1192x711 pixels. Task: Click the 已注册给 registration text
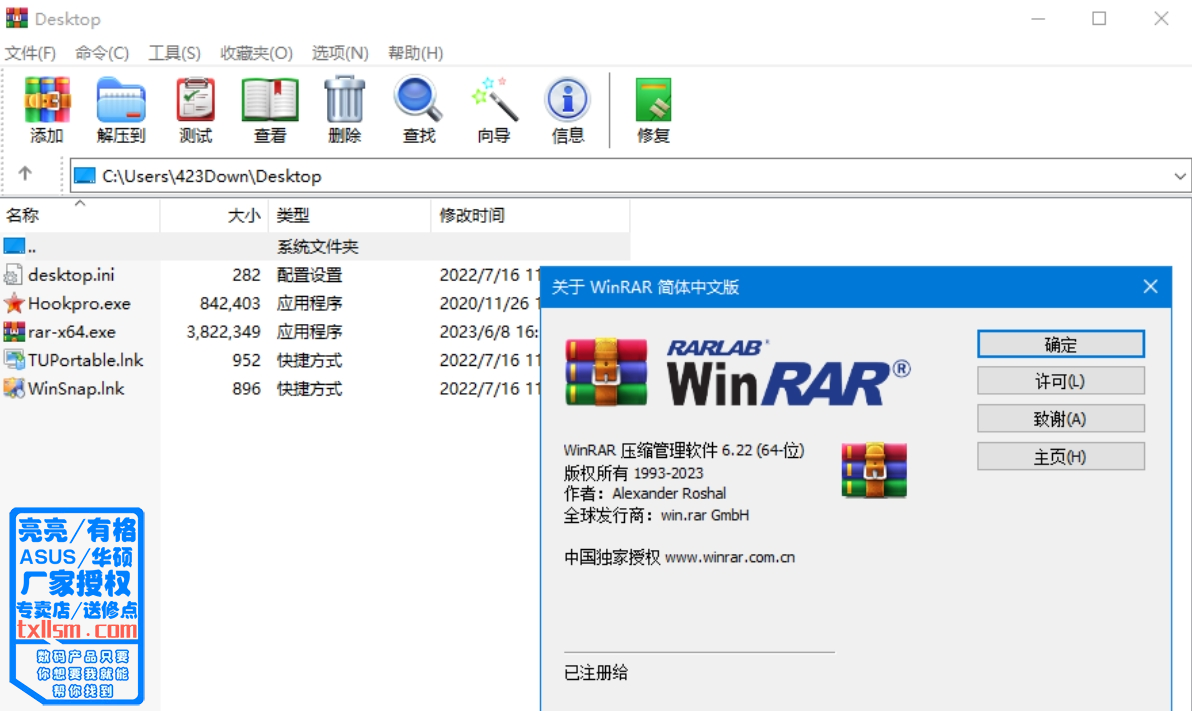click(x=596, y=672)
